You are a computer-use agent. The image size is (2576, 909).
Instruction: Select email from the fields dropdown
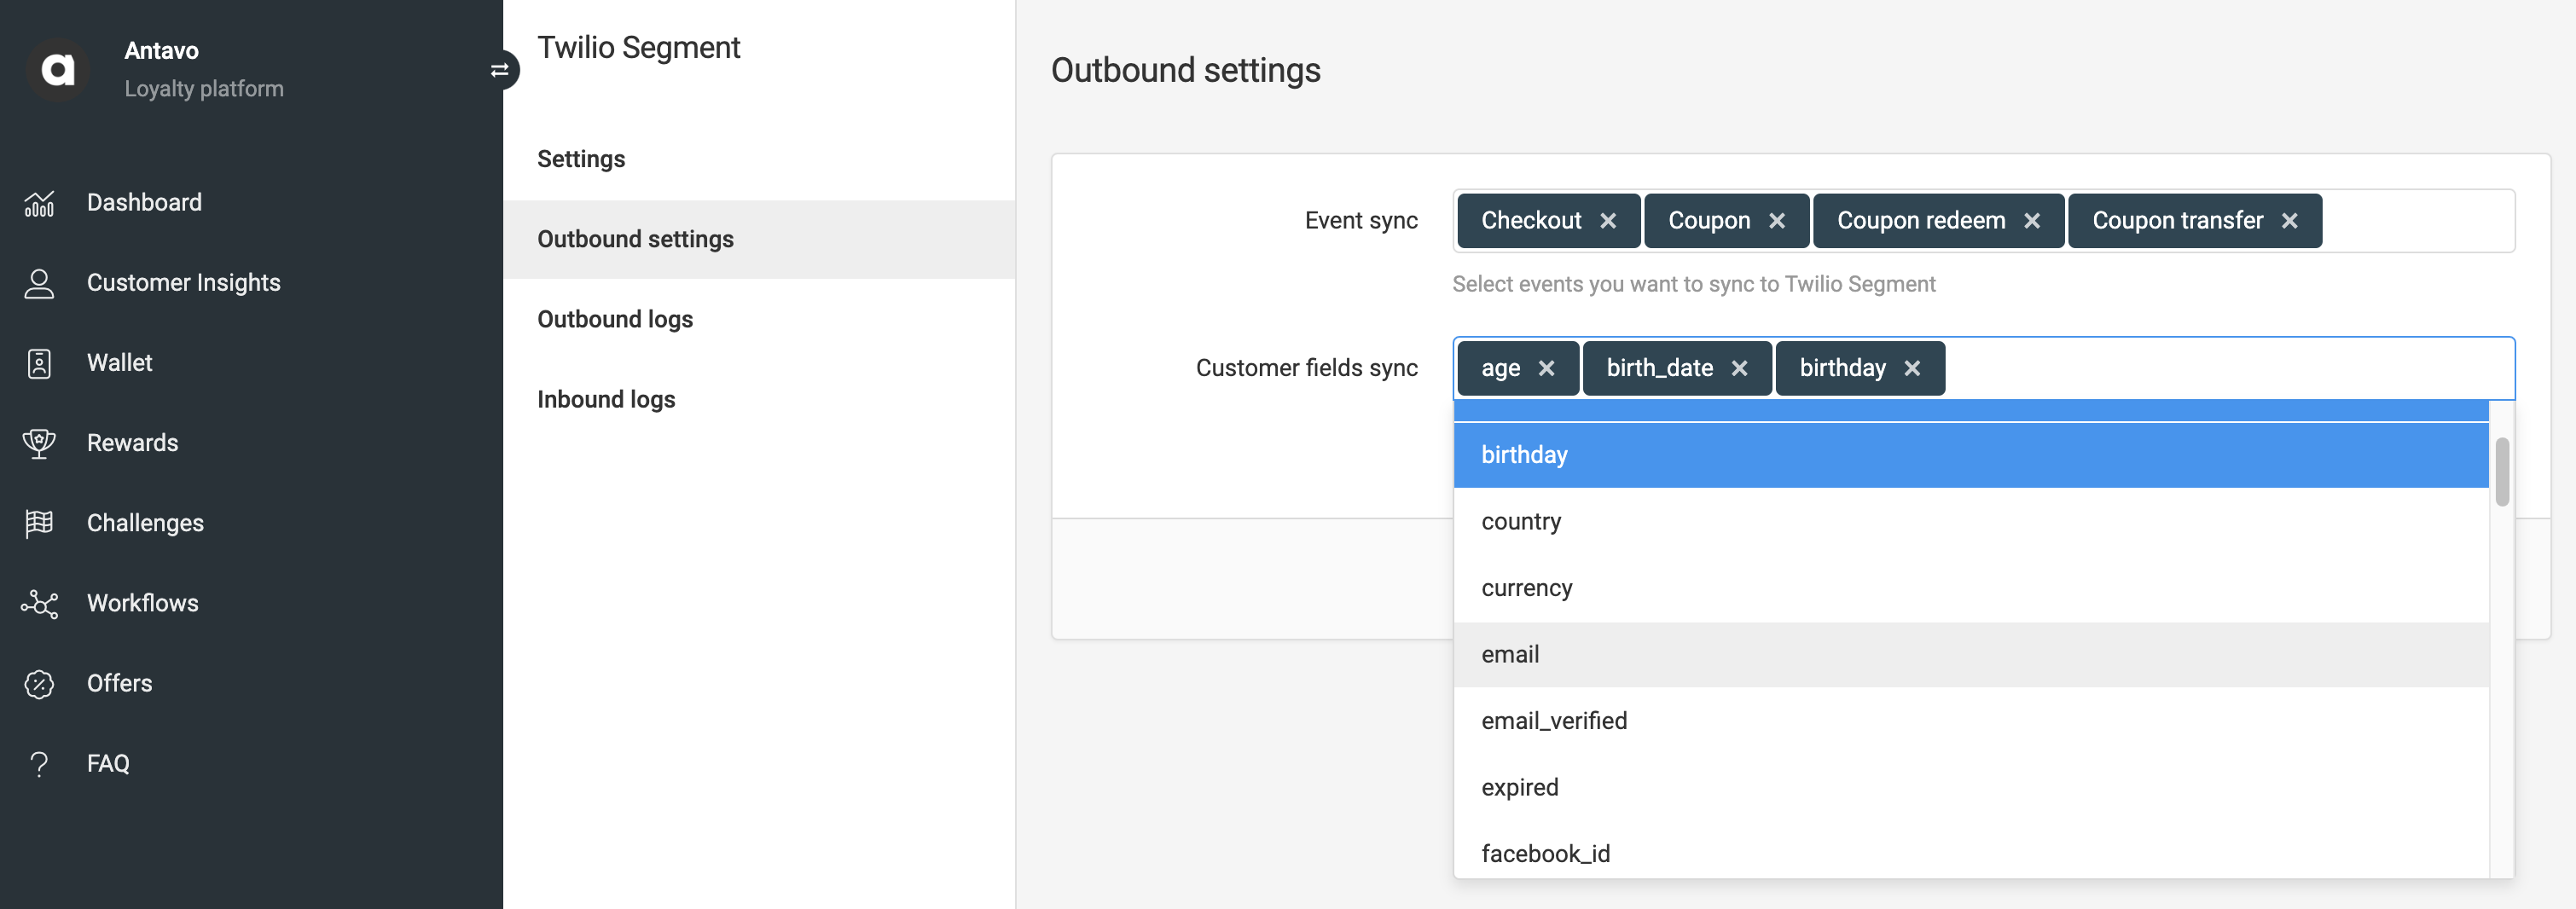[1510, 654]
